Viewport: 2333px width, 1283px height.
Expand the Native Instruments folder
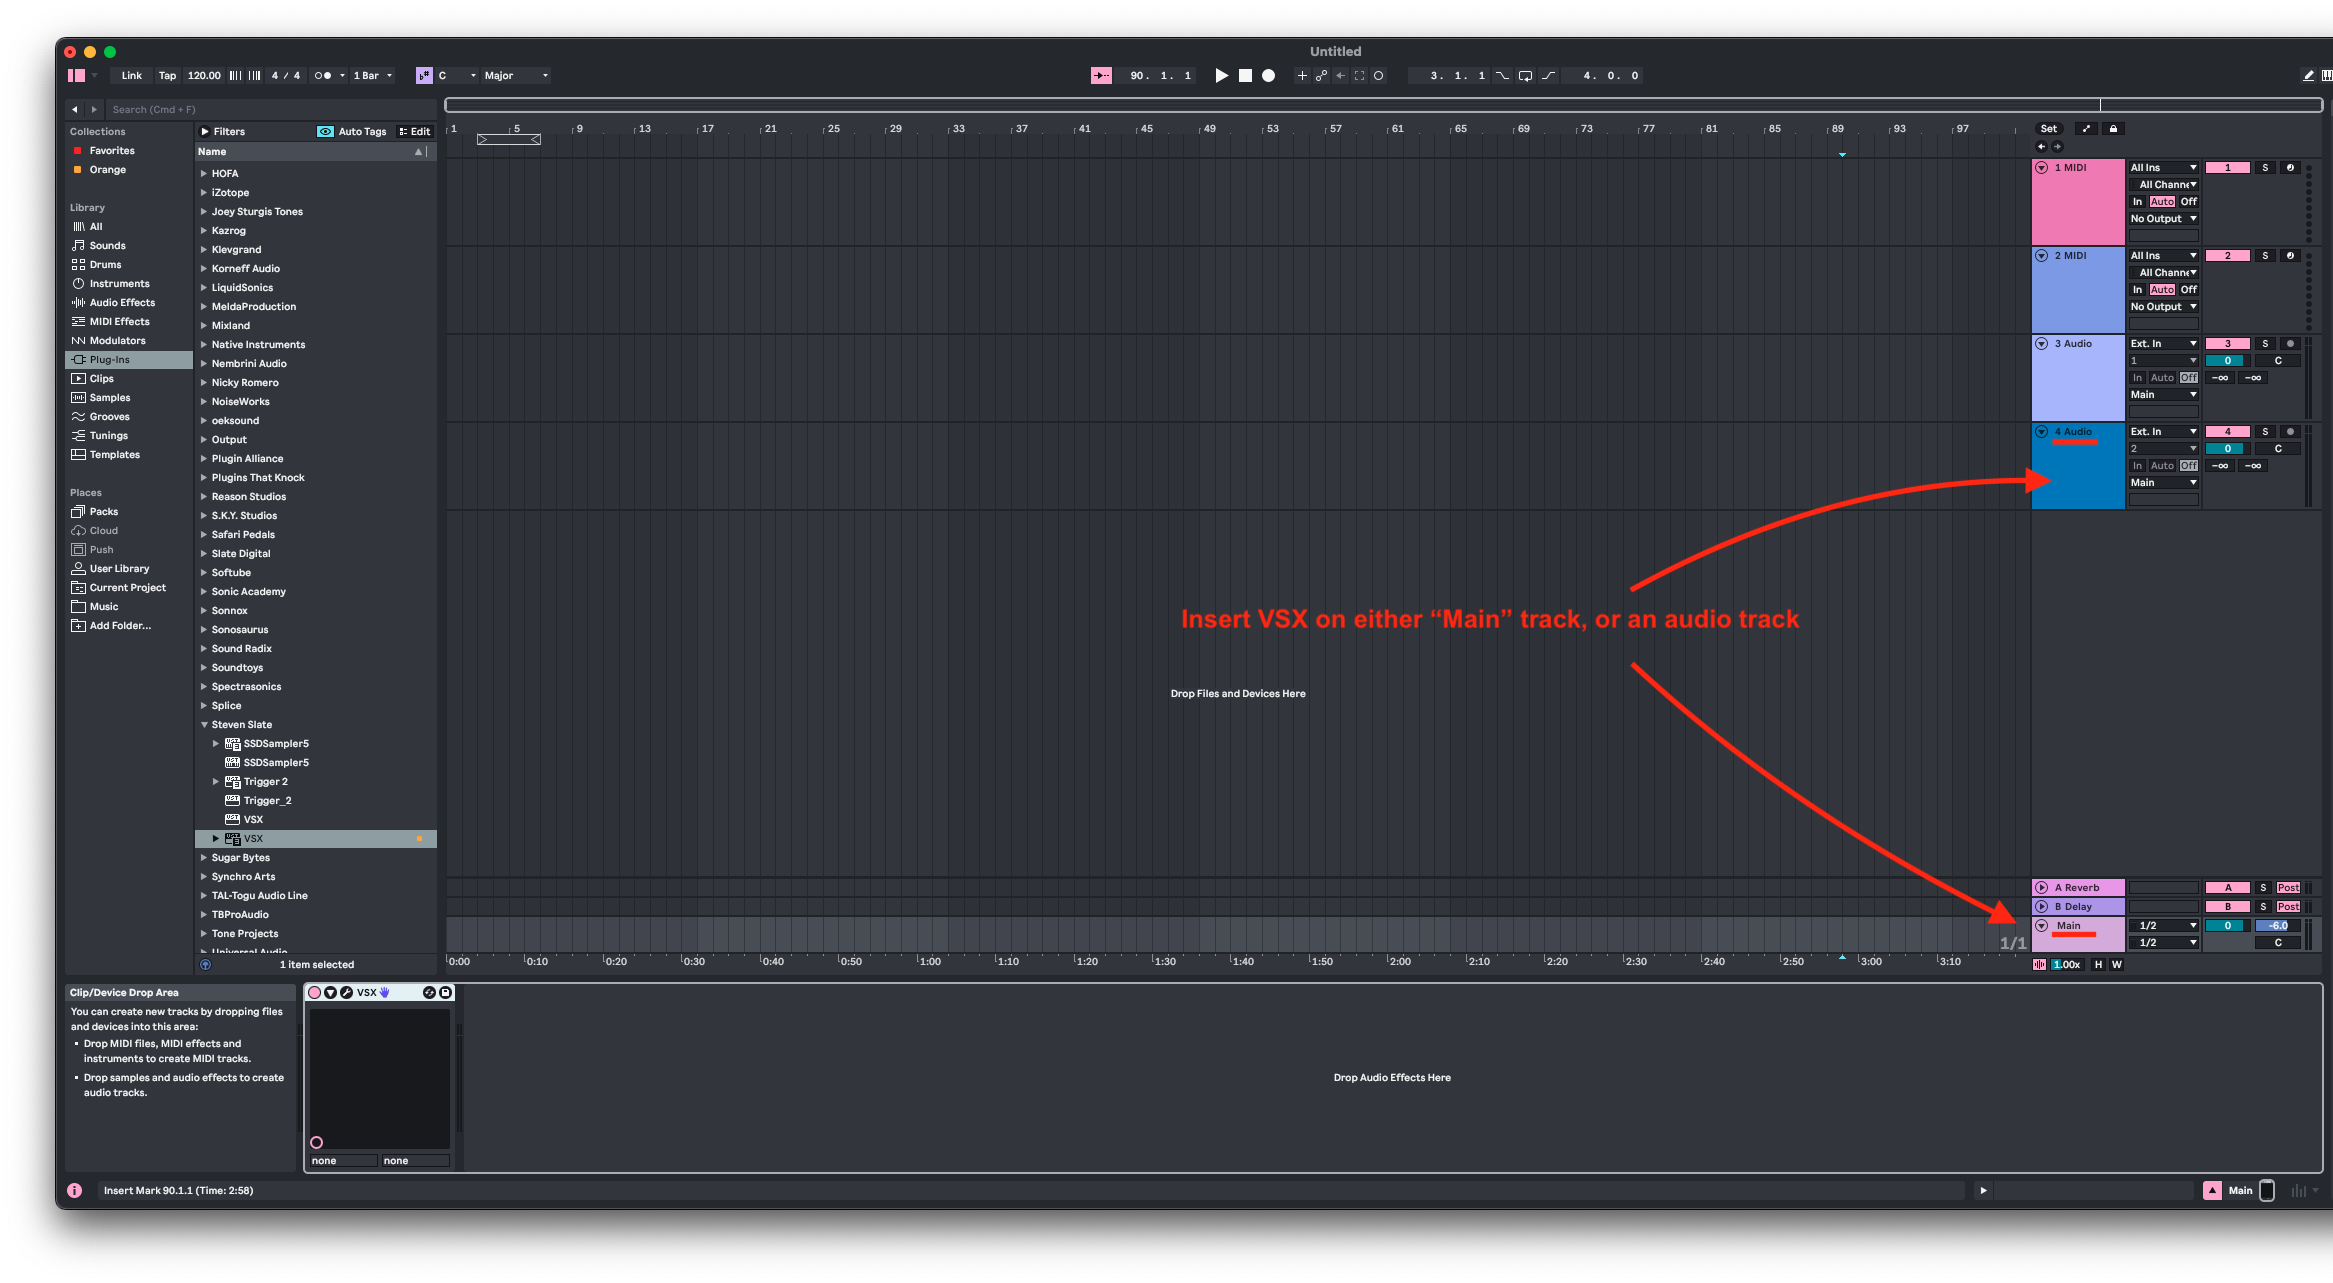click(x=204, y=345)
